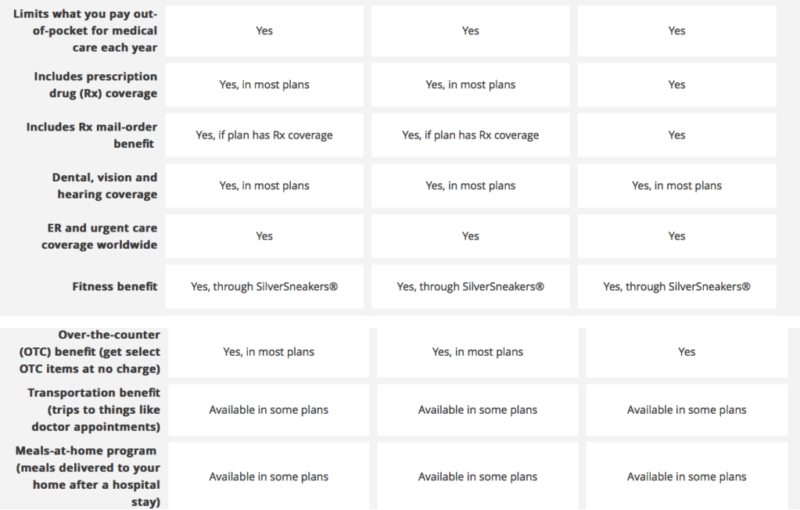Click the first "Yes, through SilverSneakers®" cell in Fitness row
Image resolution: width=800 pixels, height=510 pixels.
tap(264, 287)
